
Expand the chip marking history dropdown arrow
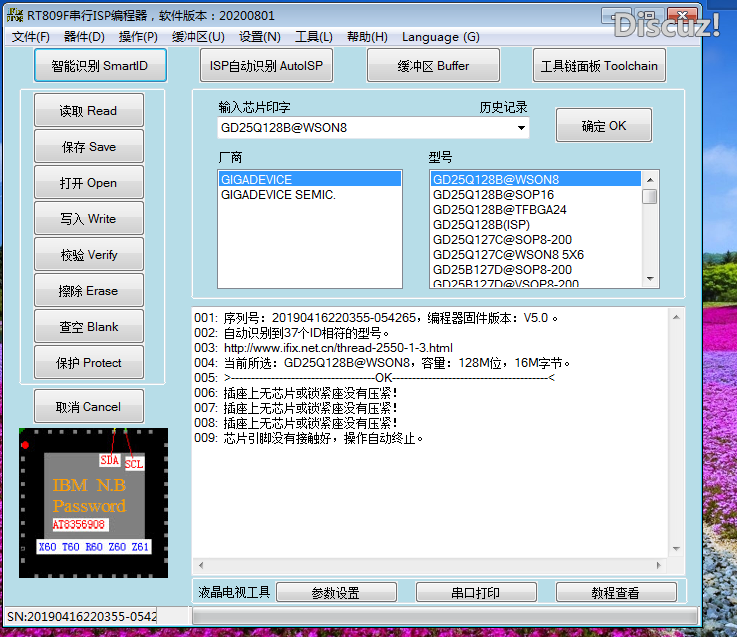point(521,128)
